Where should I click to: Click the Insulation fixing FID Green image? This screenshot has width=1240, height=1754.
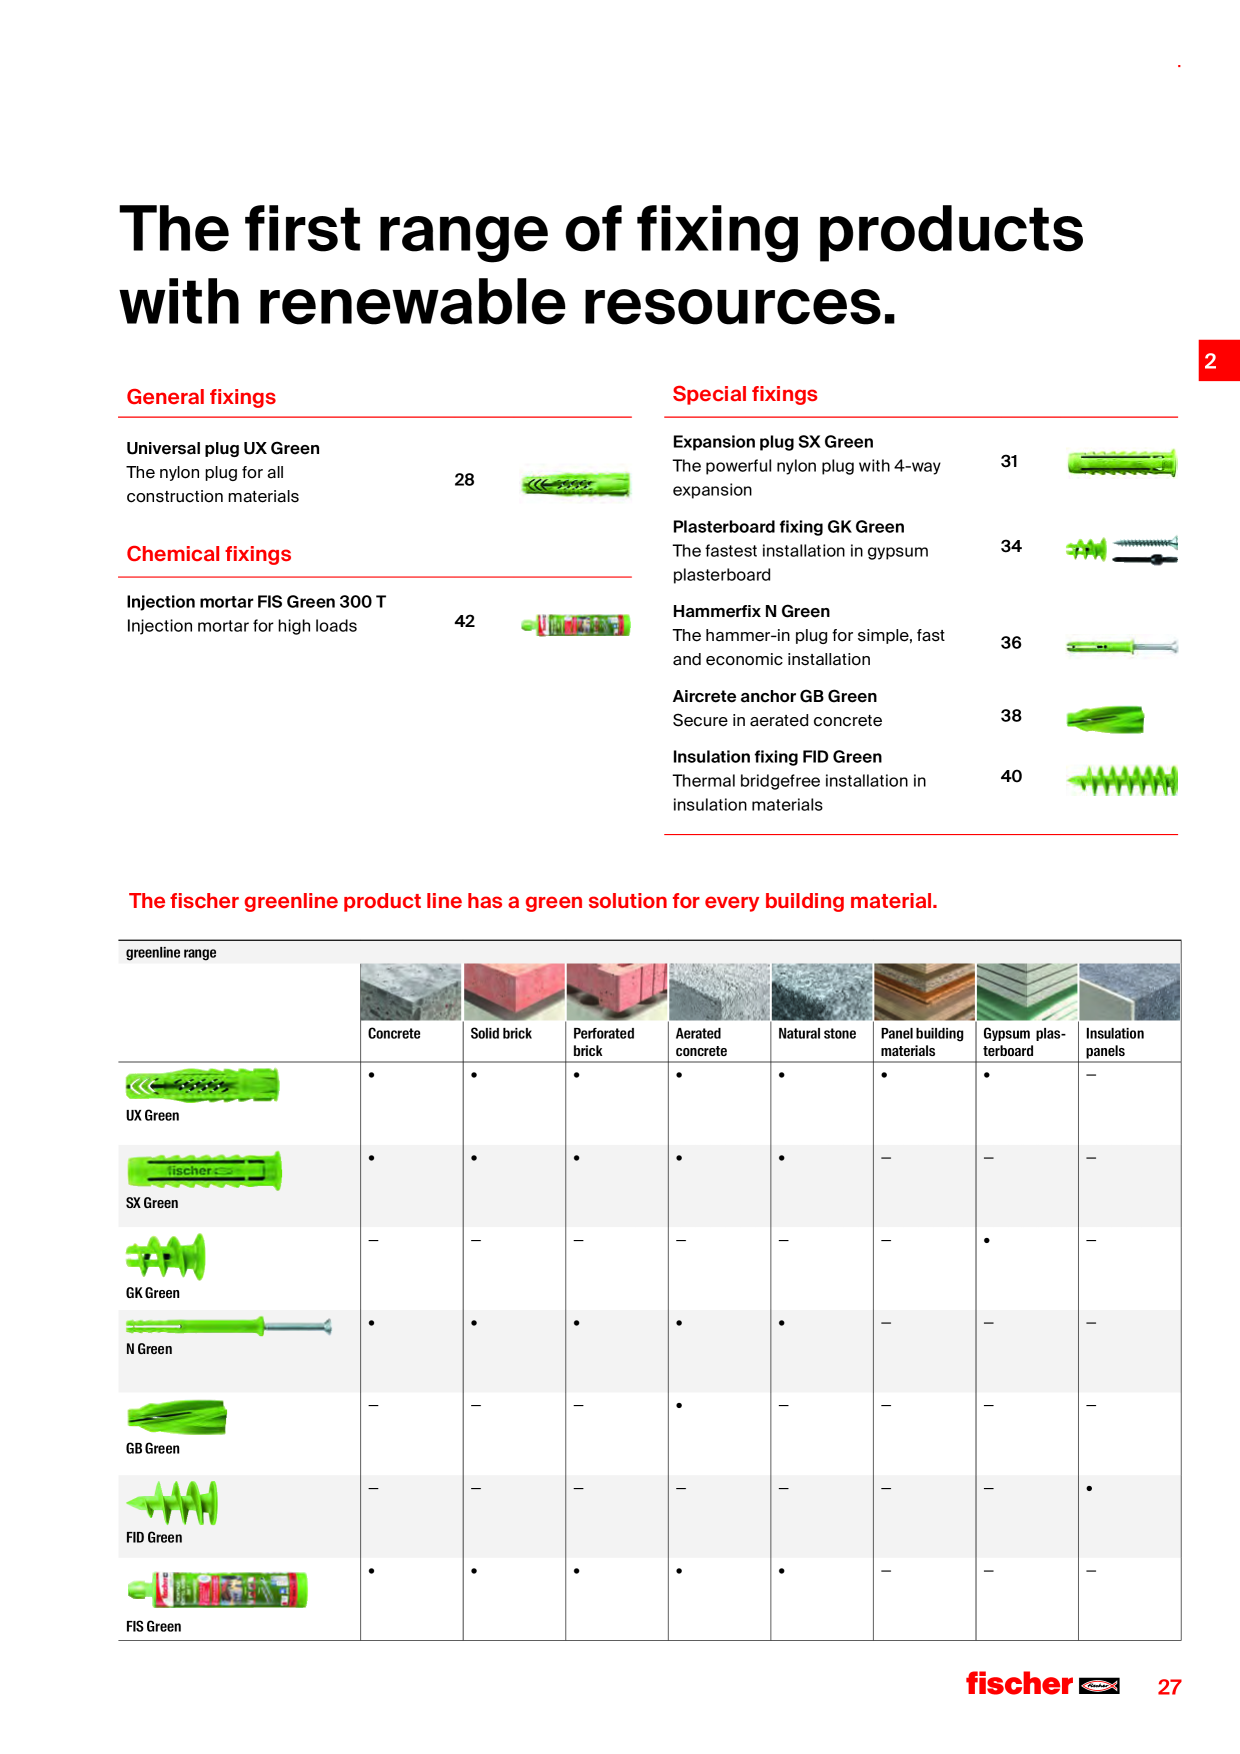coord(1122,780)
